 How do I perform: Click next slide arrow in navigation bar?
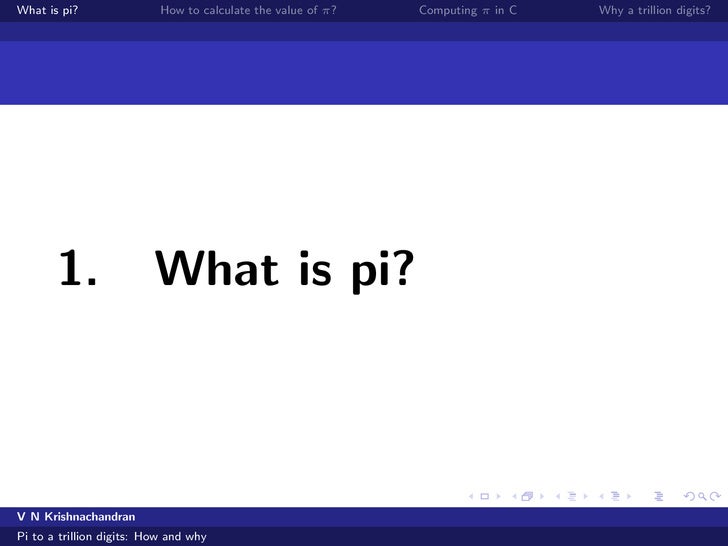[x=499, y=496]
